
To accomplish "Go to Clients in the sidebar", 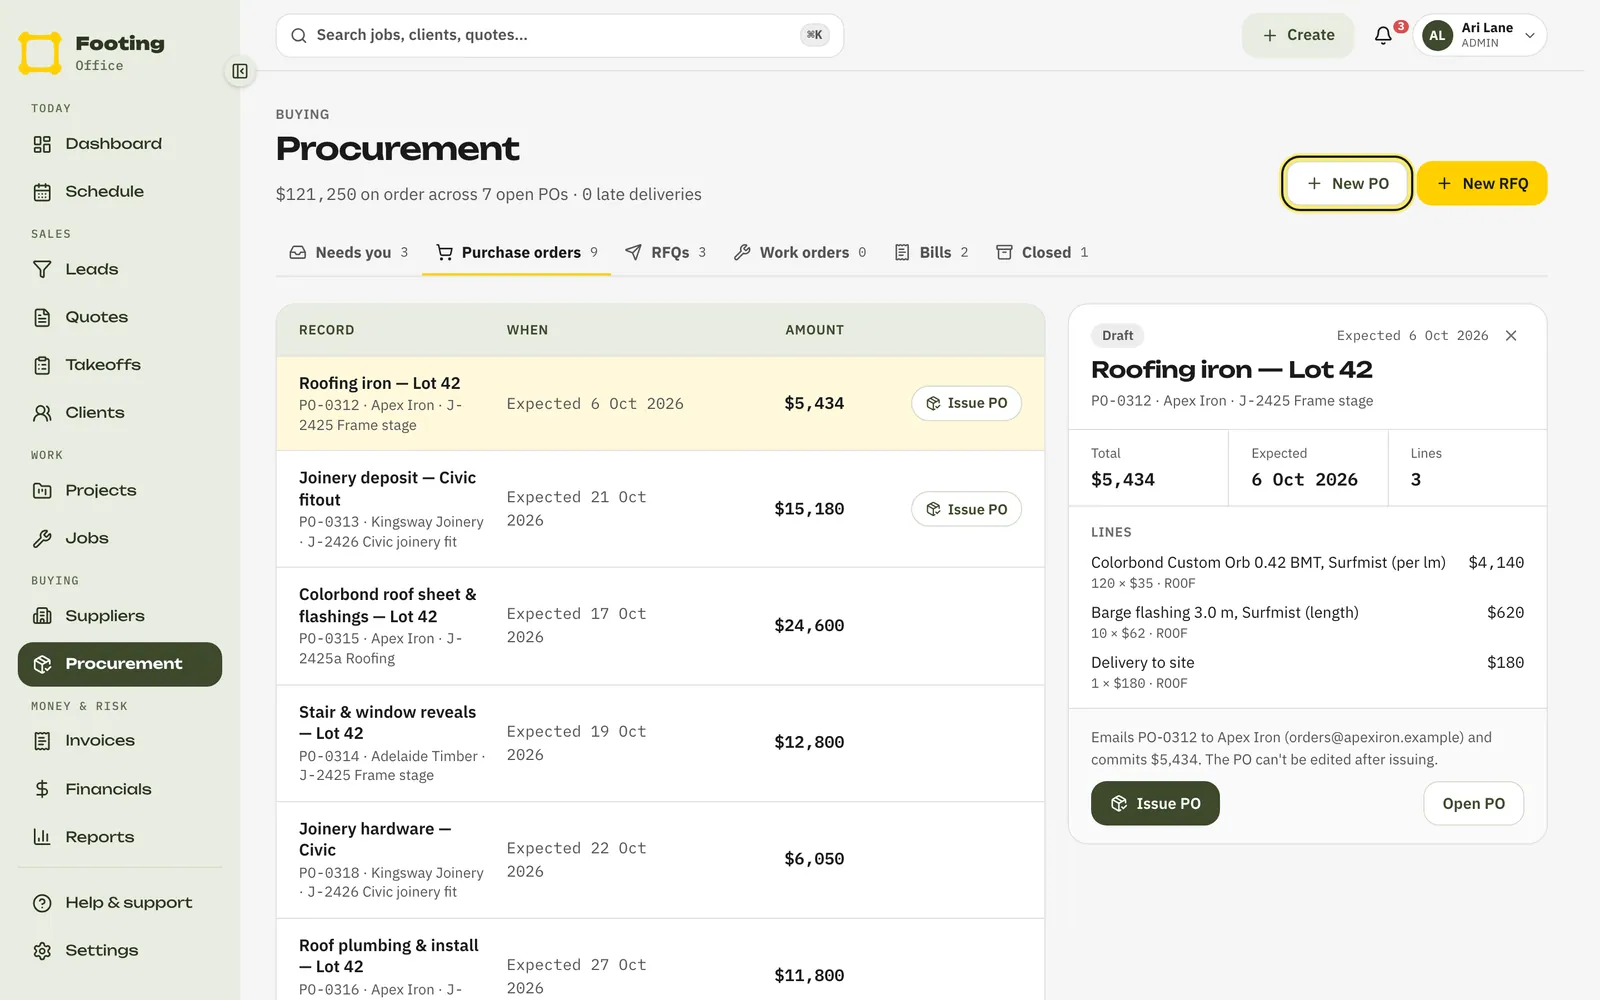I will pyautogui.click(x=120, y=413).
